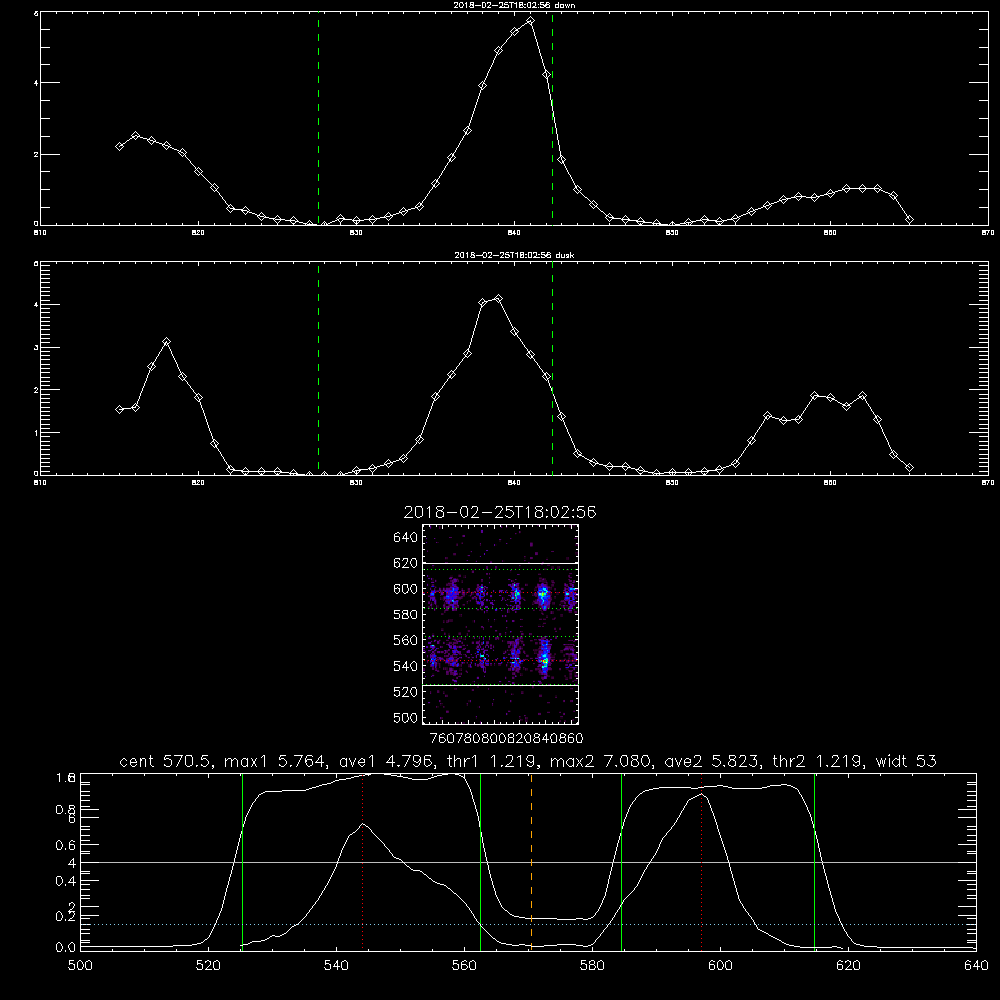Click "cent 570.5" in the bottom title
Viewport: 1000px width, 1000px height.
pyautogui.click(x=167, y=761)
